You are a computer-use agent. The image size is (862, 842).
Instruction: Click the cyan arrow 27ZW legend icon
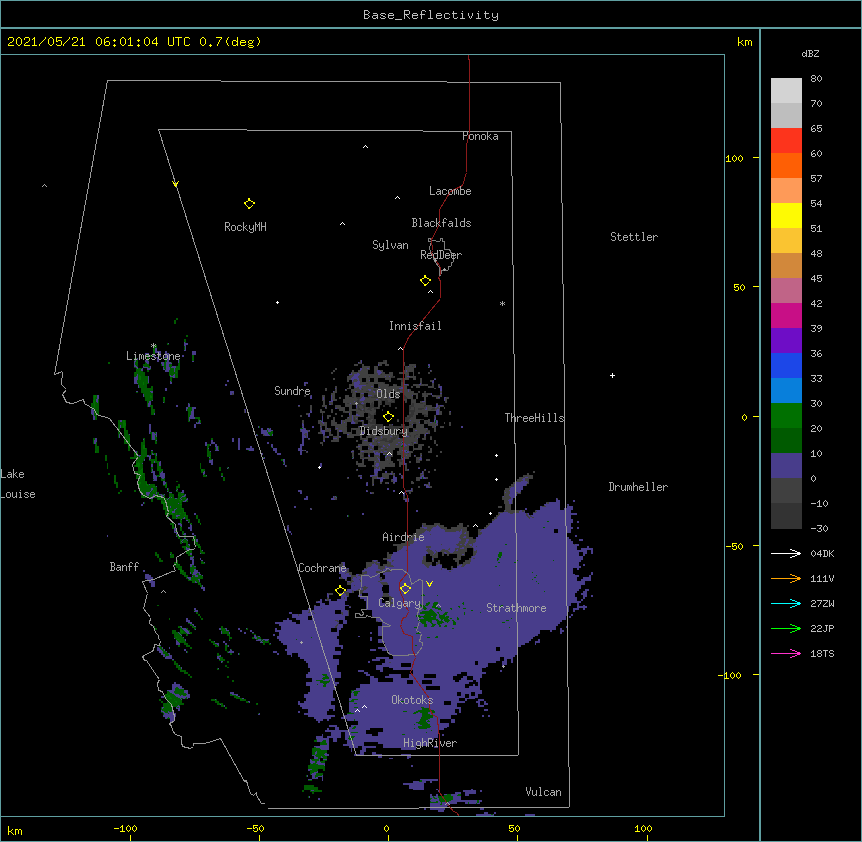pyautogui.click(x=786, y=603)
